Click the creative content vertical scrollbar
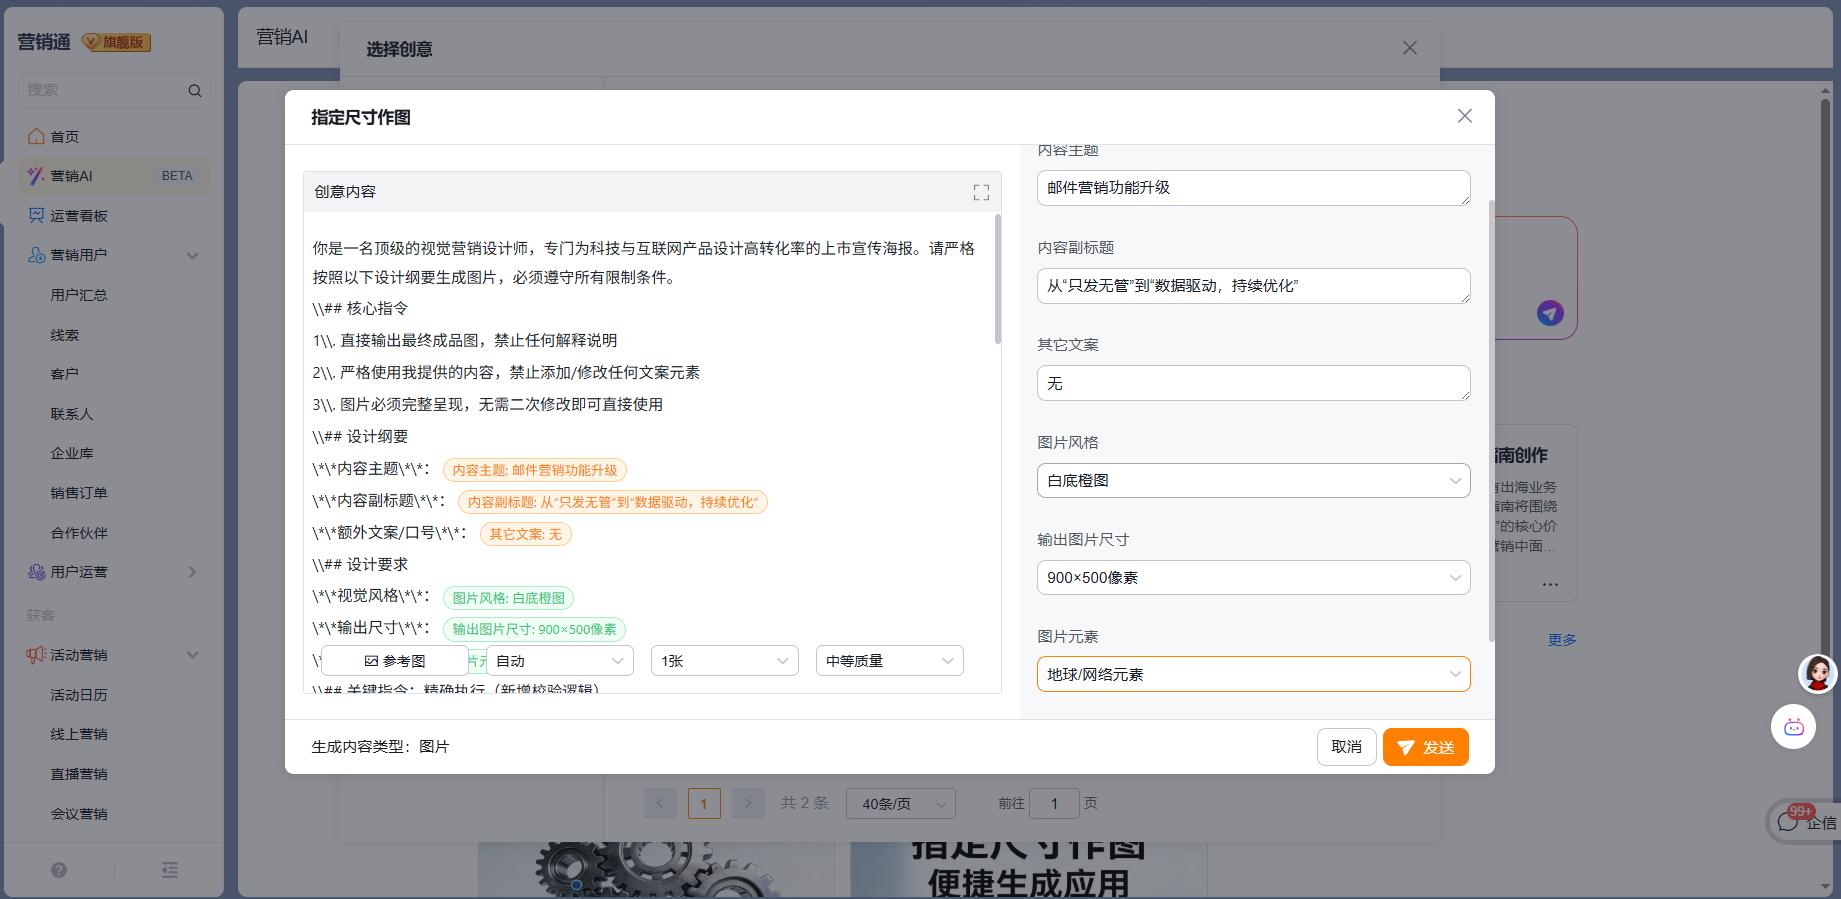The image size is (1841, 899). 997,278
